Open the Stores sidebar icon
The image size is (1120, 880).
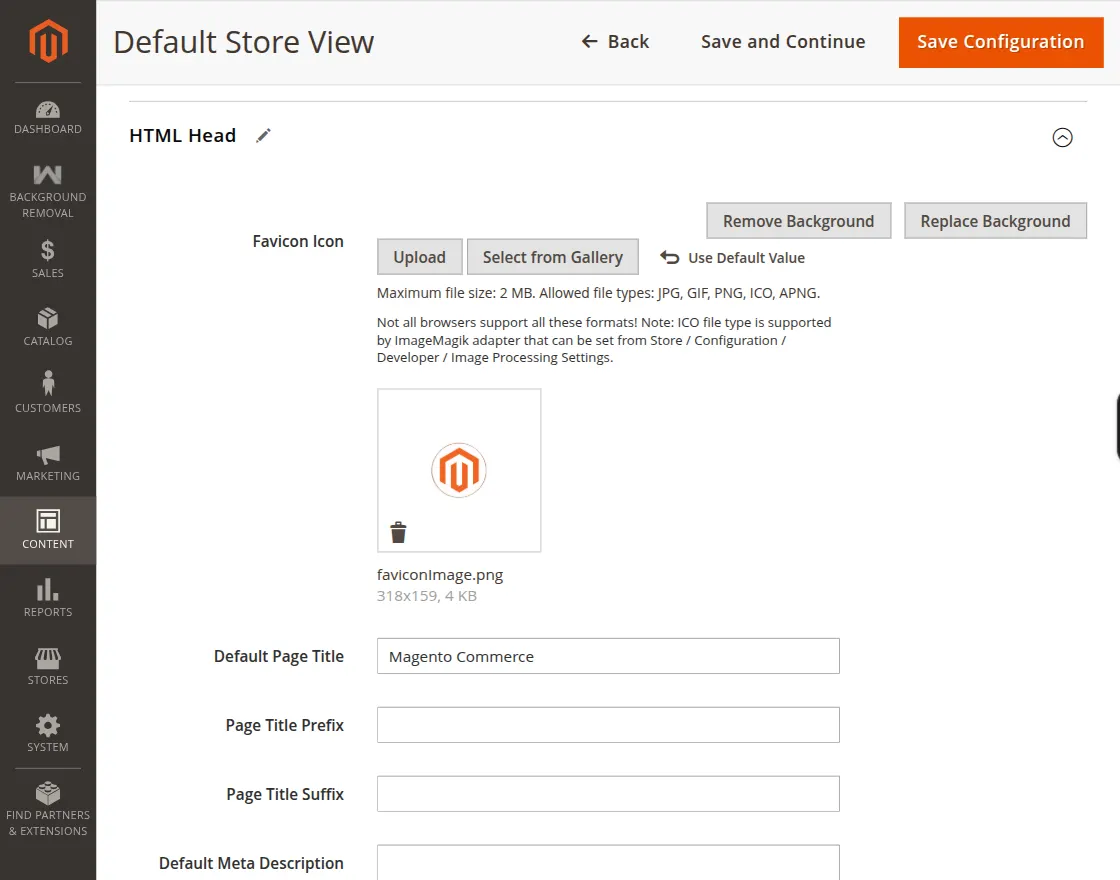[47, 659]
